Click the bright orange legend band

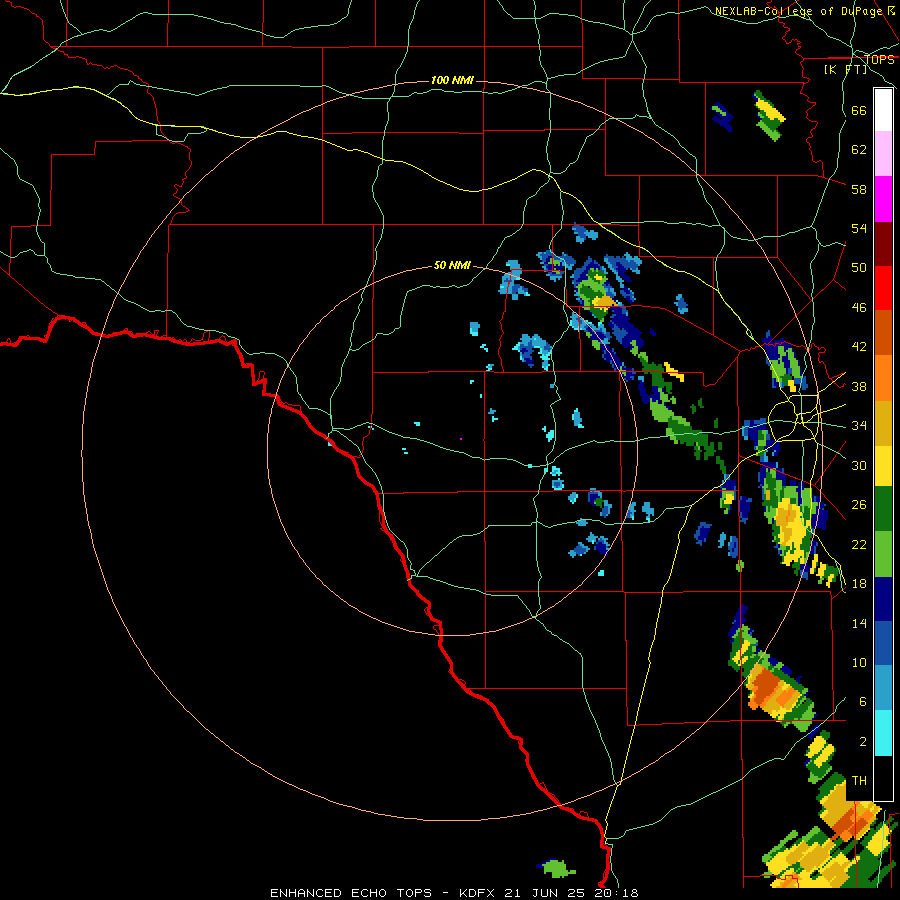click(x=883, y=378)
